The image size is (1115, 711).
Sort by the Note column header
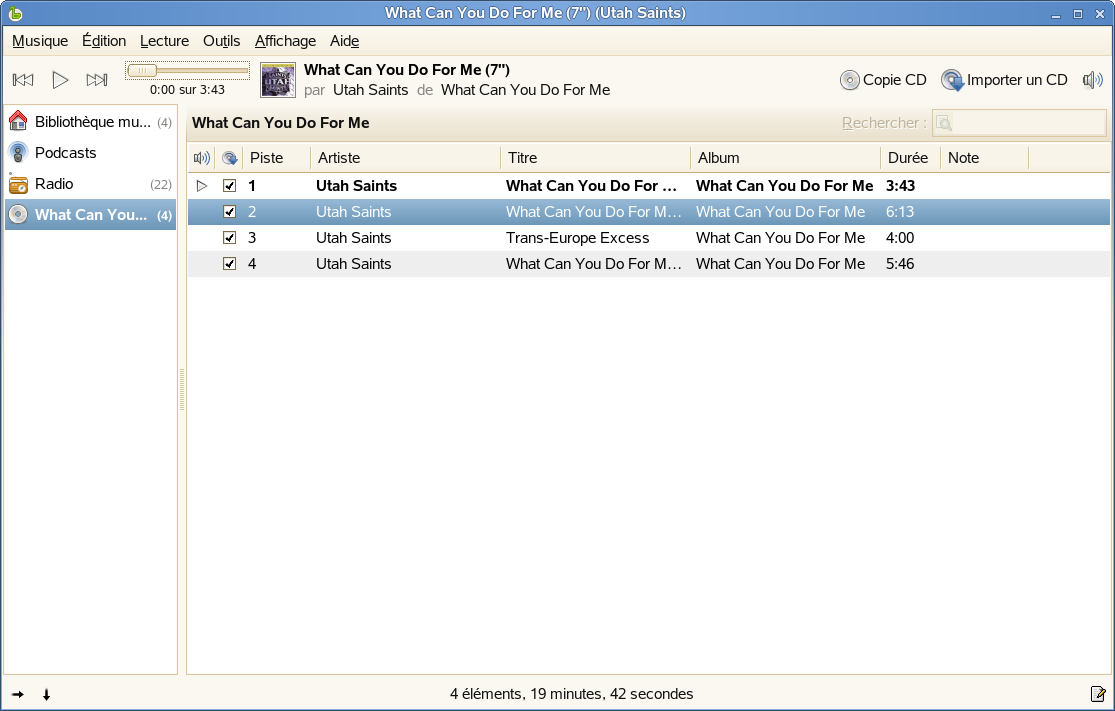click(x=984, y=158)
